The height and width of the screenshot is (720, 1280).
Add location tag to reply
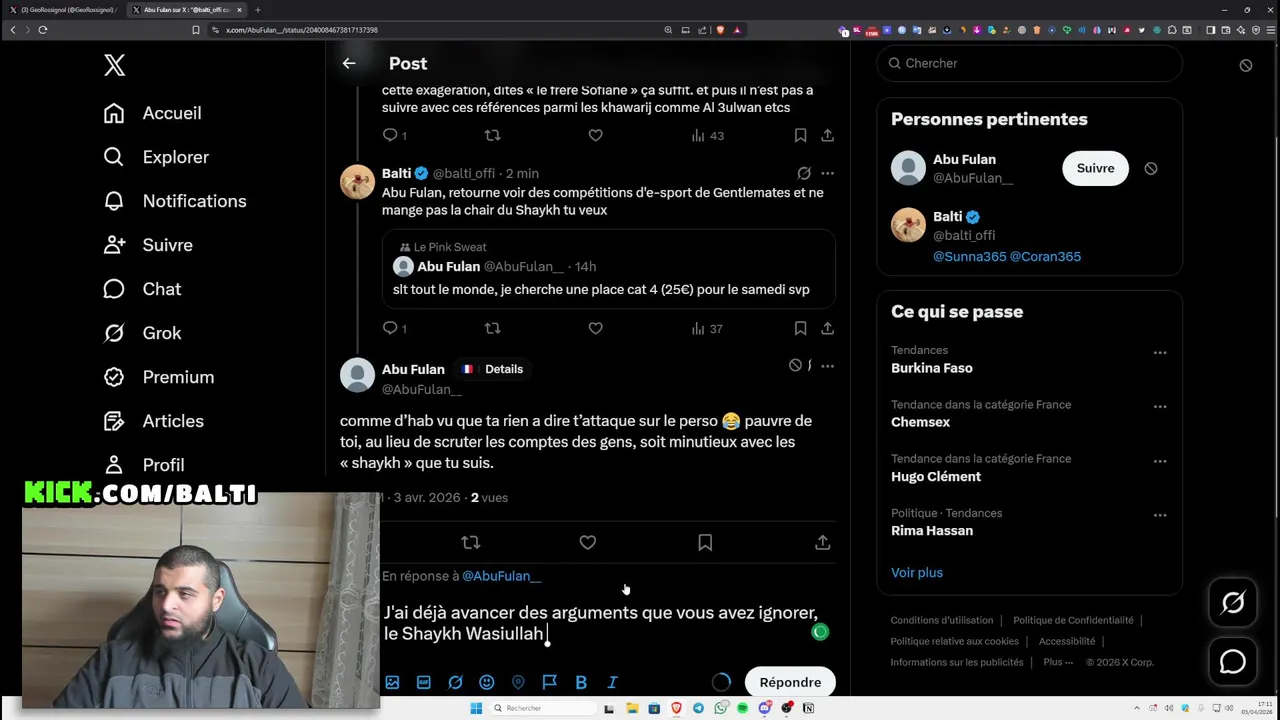(x=518, y=682)
